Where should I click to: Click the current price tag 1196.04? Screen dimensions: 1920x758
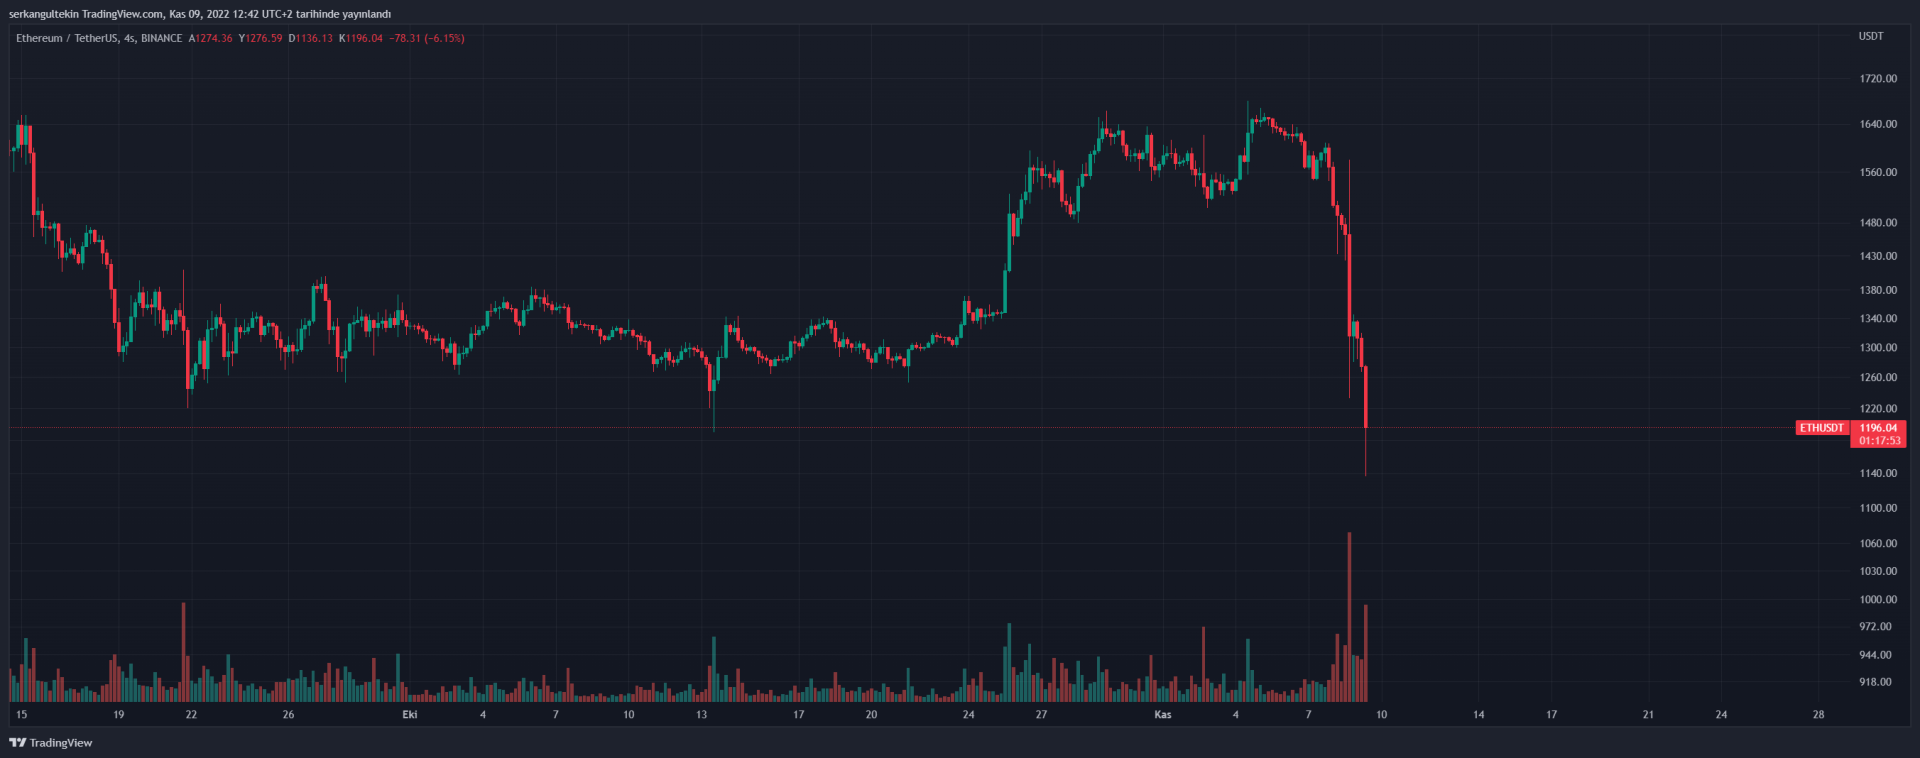click(x=1878, y=428)
